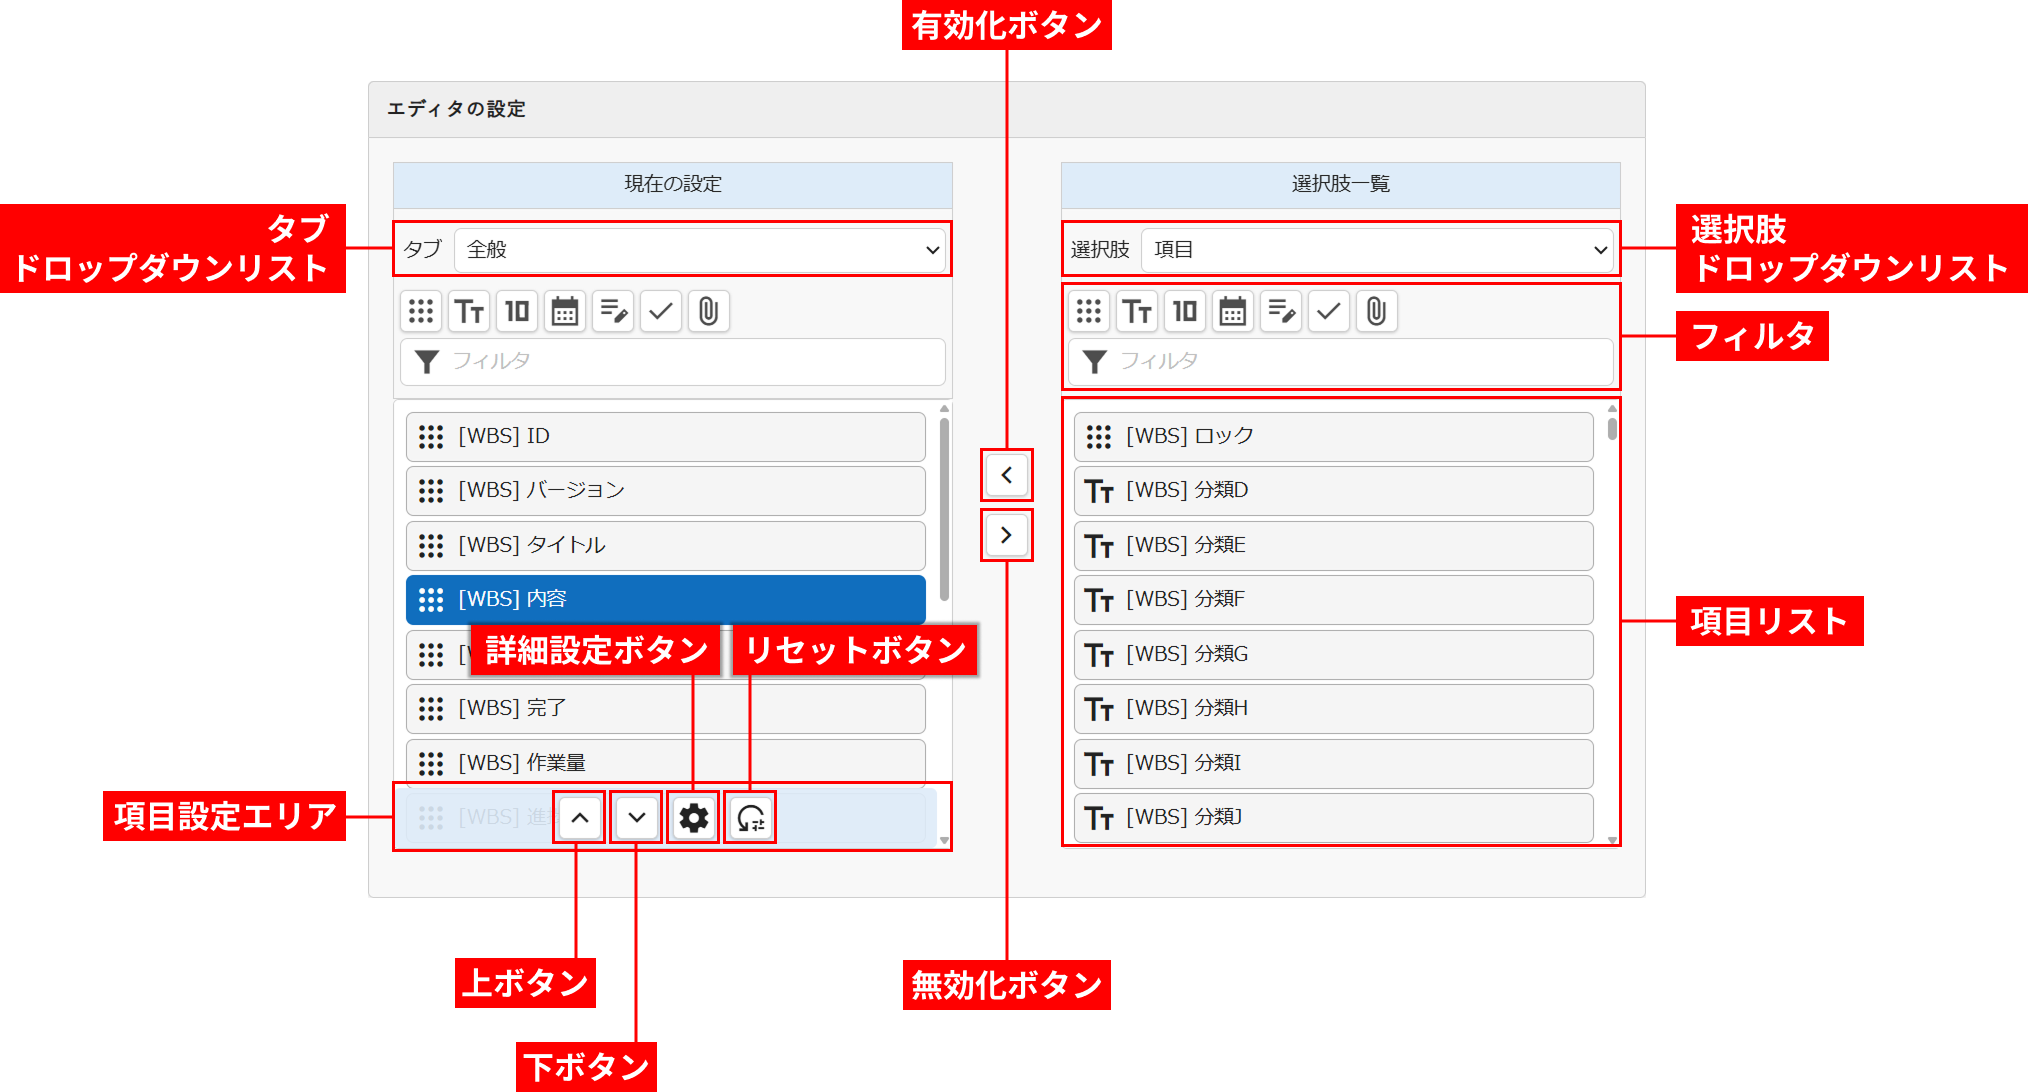Image resolution: width=2028 pixels, height=1092 pixels.
Task: Click grid filter icon in 現在の設定
Action: pyautogui.click(x=421, y=311)
